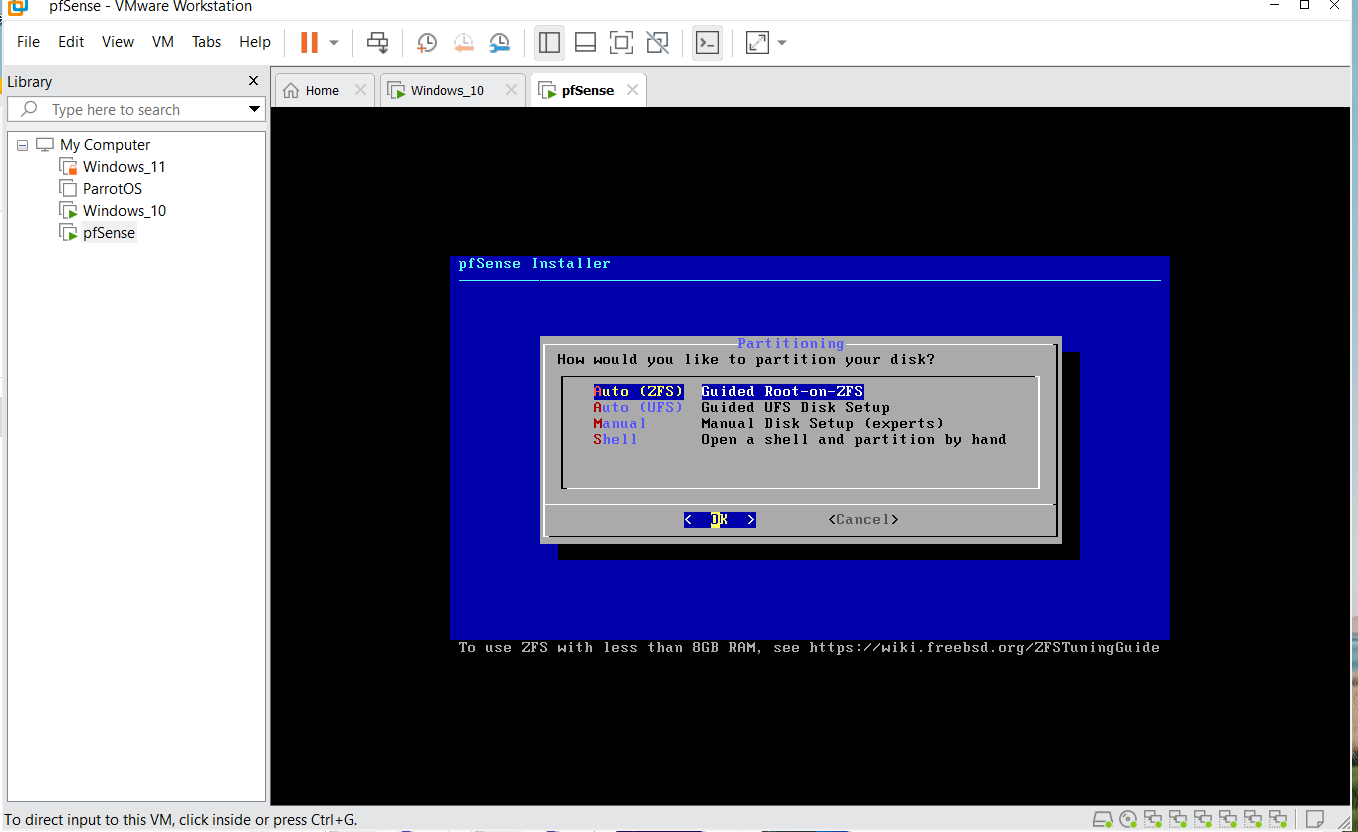Close the Windows_10 tab

tap(511, 90)
